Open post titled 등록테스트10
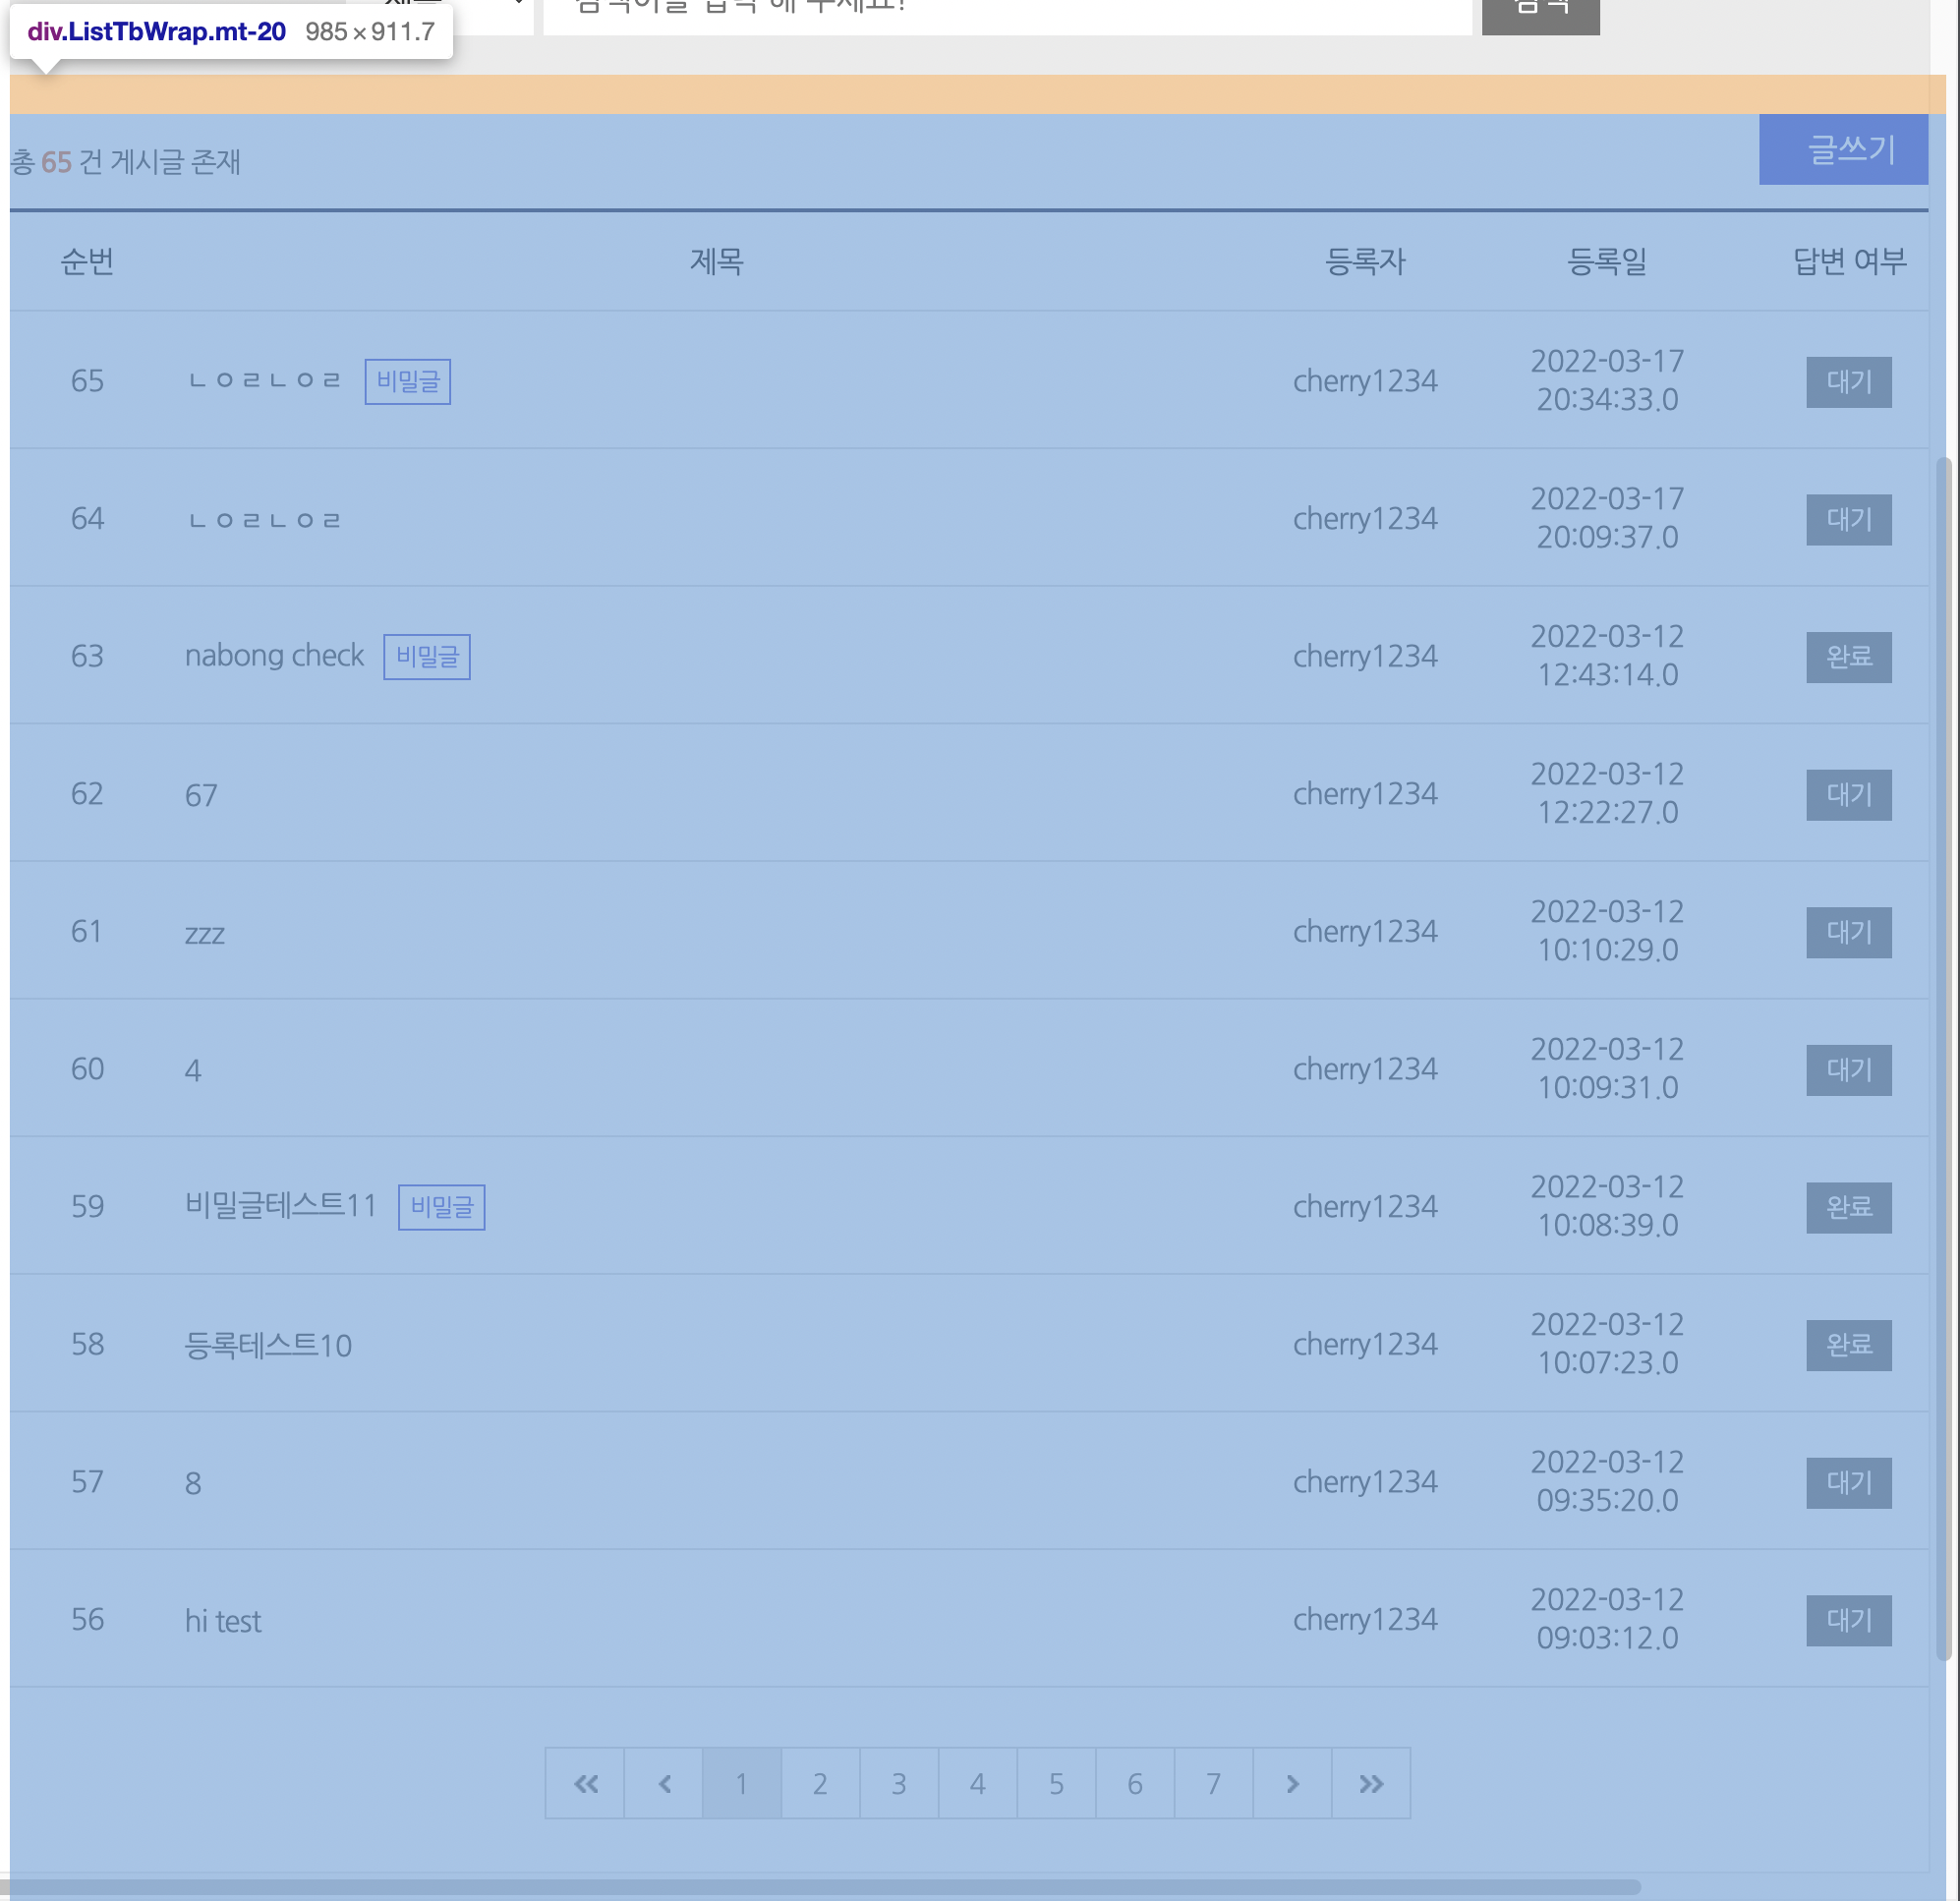Image resolution: width=1960 pixels, height=1901 pixels. point(268,1345)
